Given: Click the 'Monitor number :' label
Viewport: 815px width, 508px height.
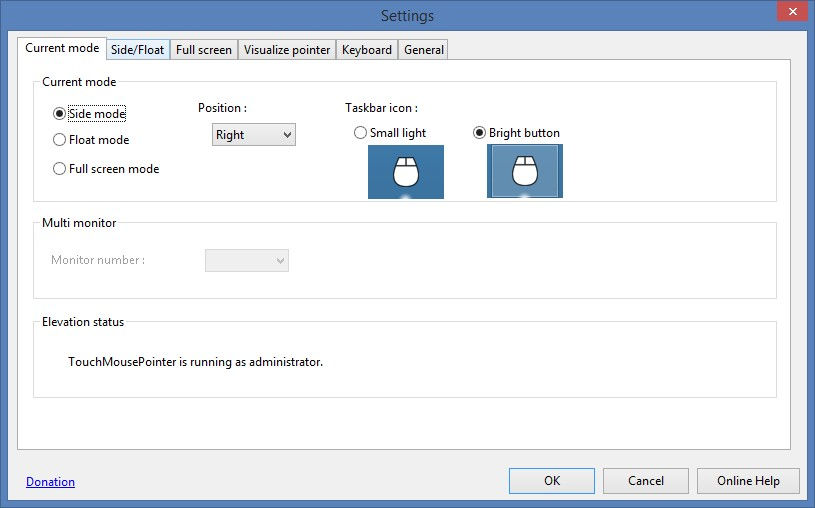Looking at the screenshot, I should [x=98, y=260].
